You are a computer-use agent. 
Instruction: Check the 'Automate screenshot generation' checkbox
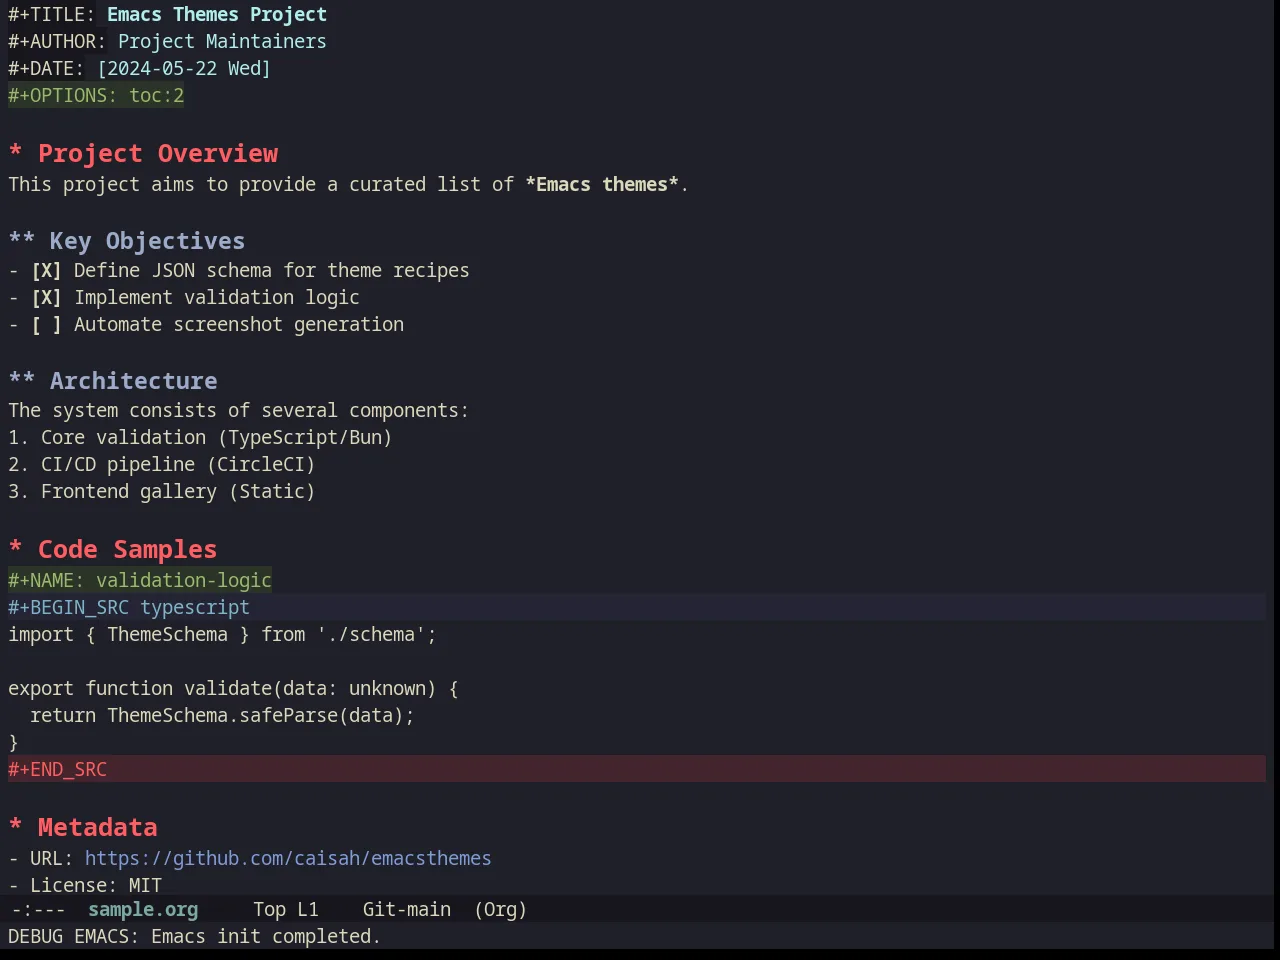point(46,325)
